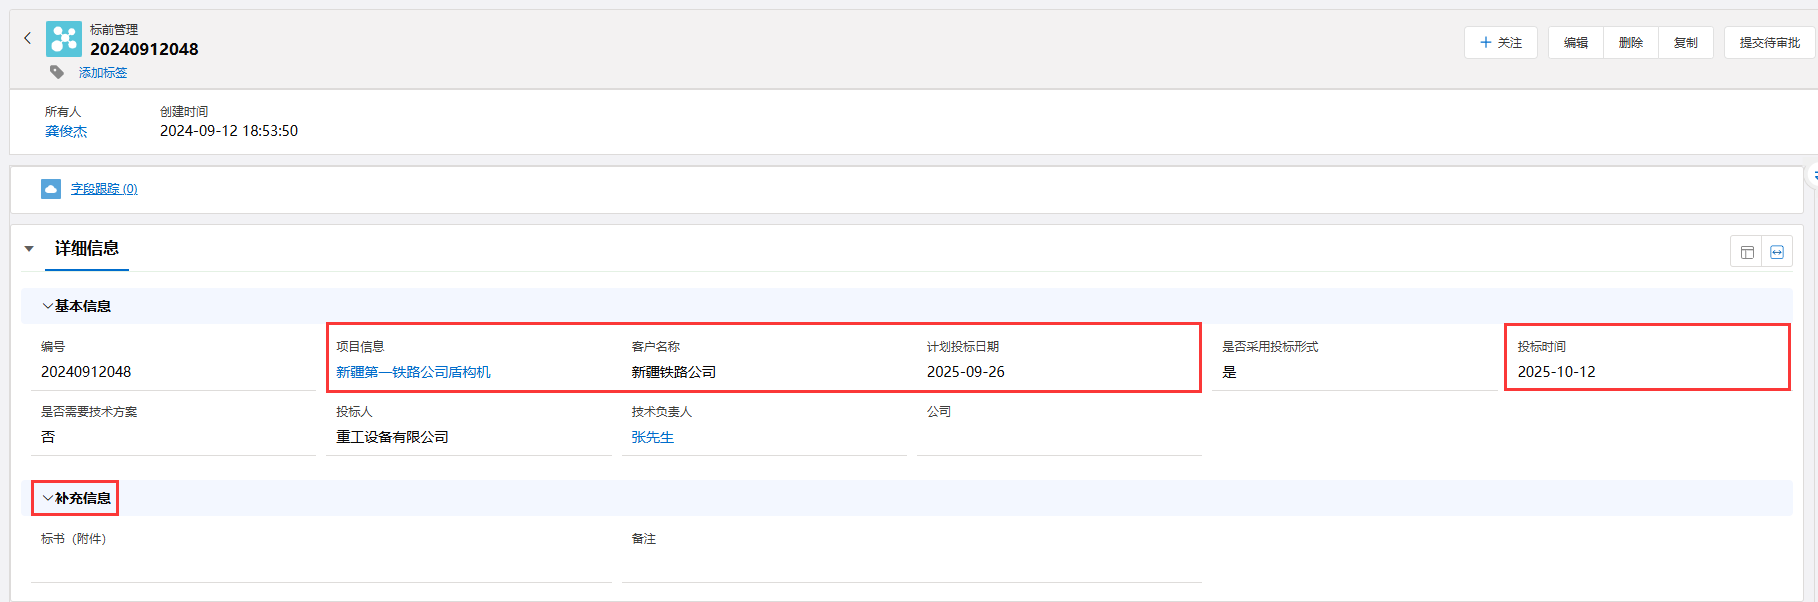Click the plus 关注 follow button
The image size is (1818, 602).
(1500, 43)
